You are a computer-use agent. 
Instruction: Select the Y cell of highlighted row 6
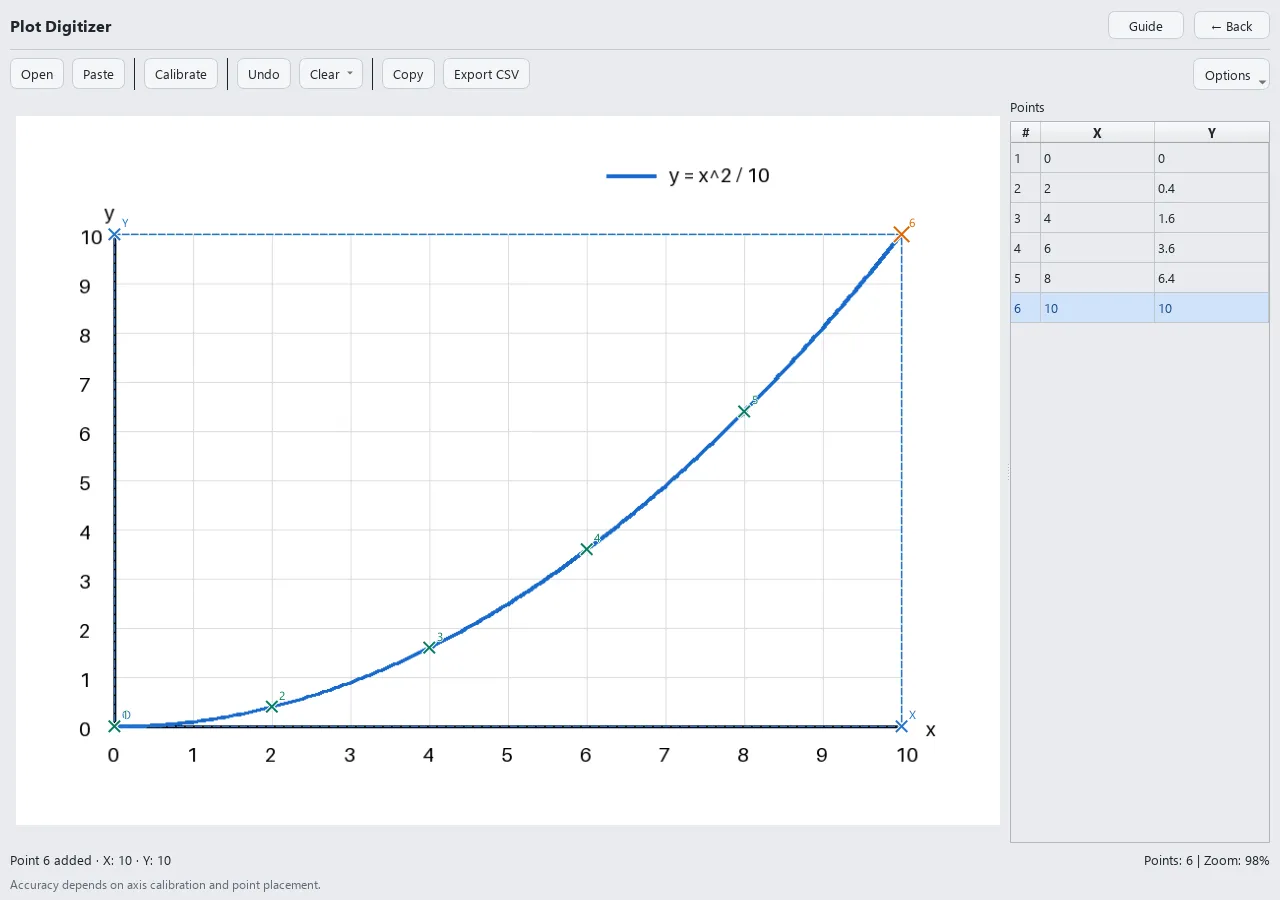pos(1212,308)
